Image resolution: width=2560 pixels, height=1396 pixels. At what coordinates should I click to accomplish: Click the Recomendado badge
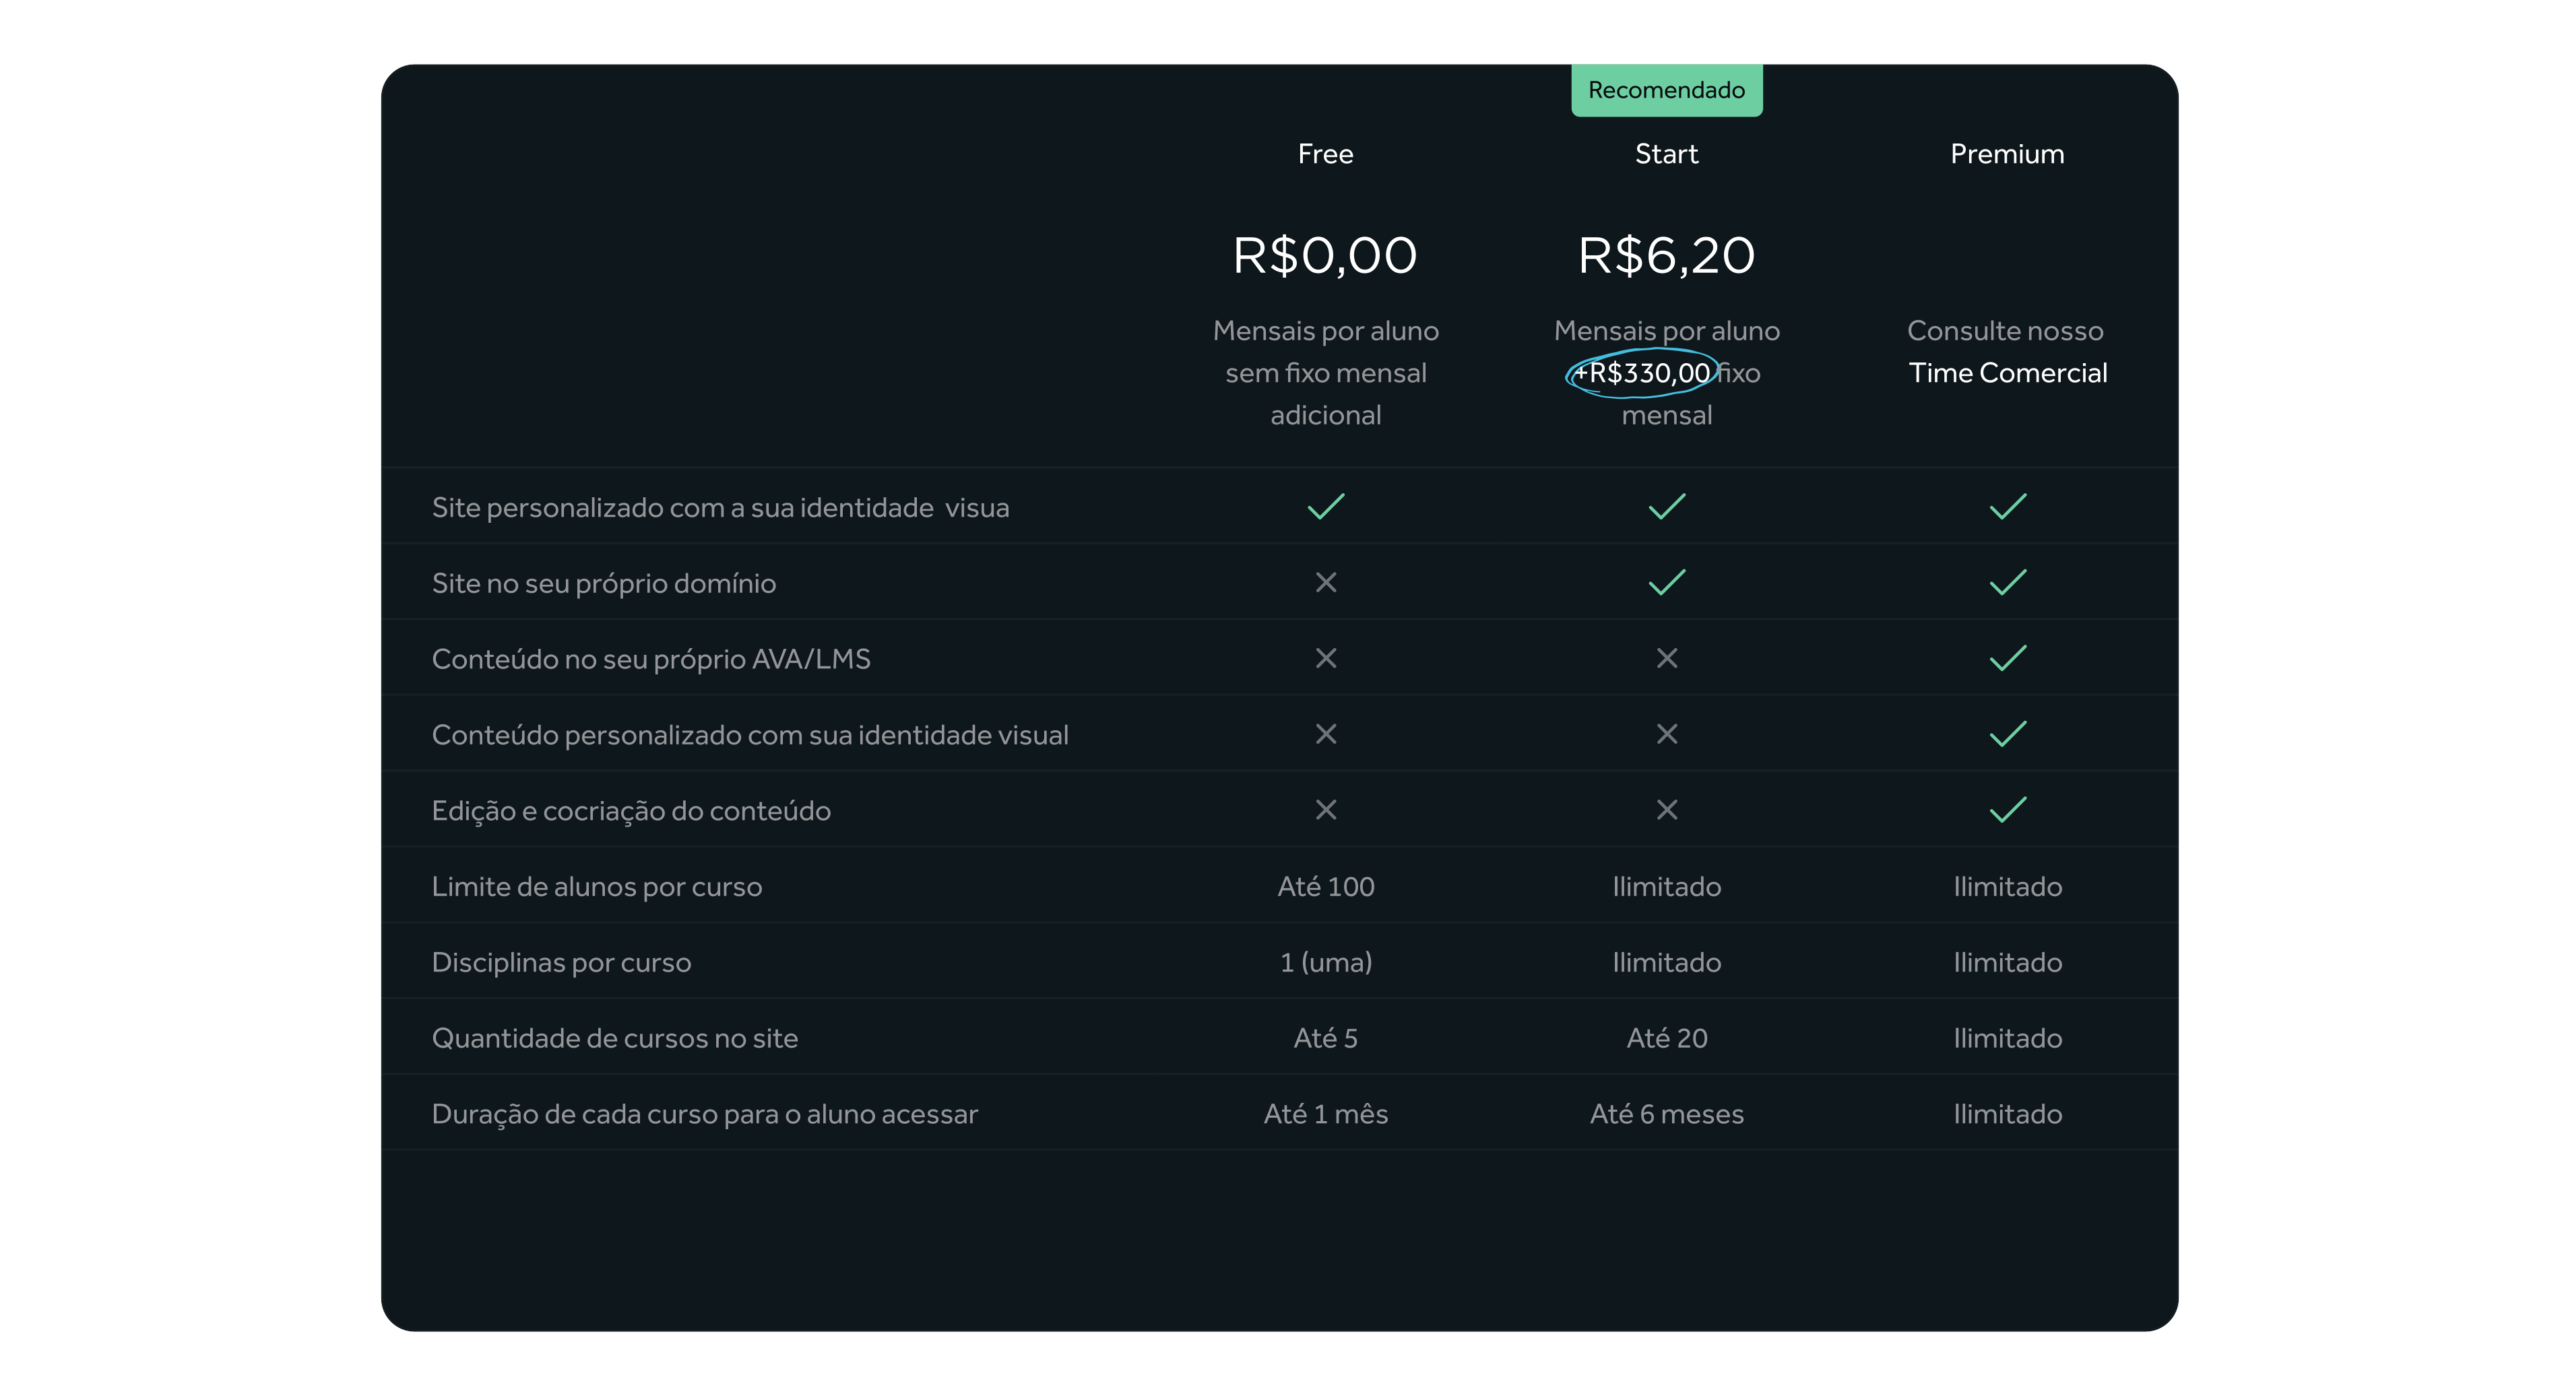click(x=1666, y=90)
